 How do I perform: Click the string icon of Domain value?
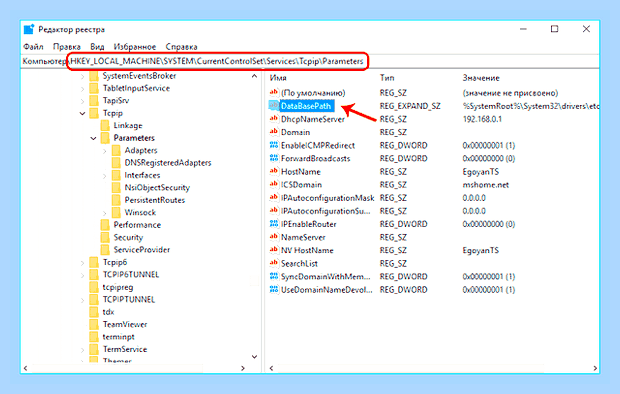[x=274, y=132]
